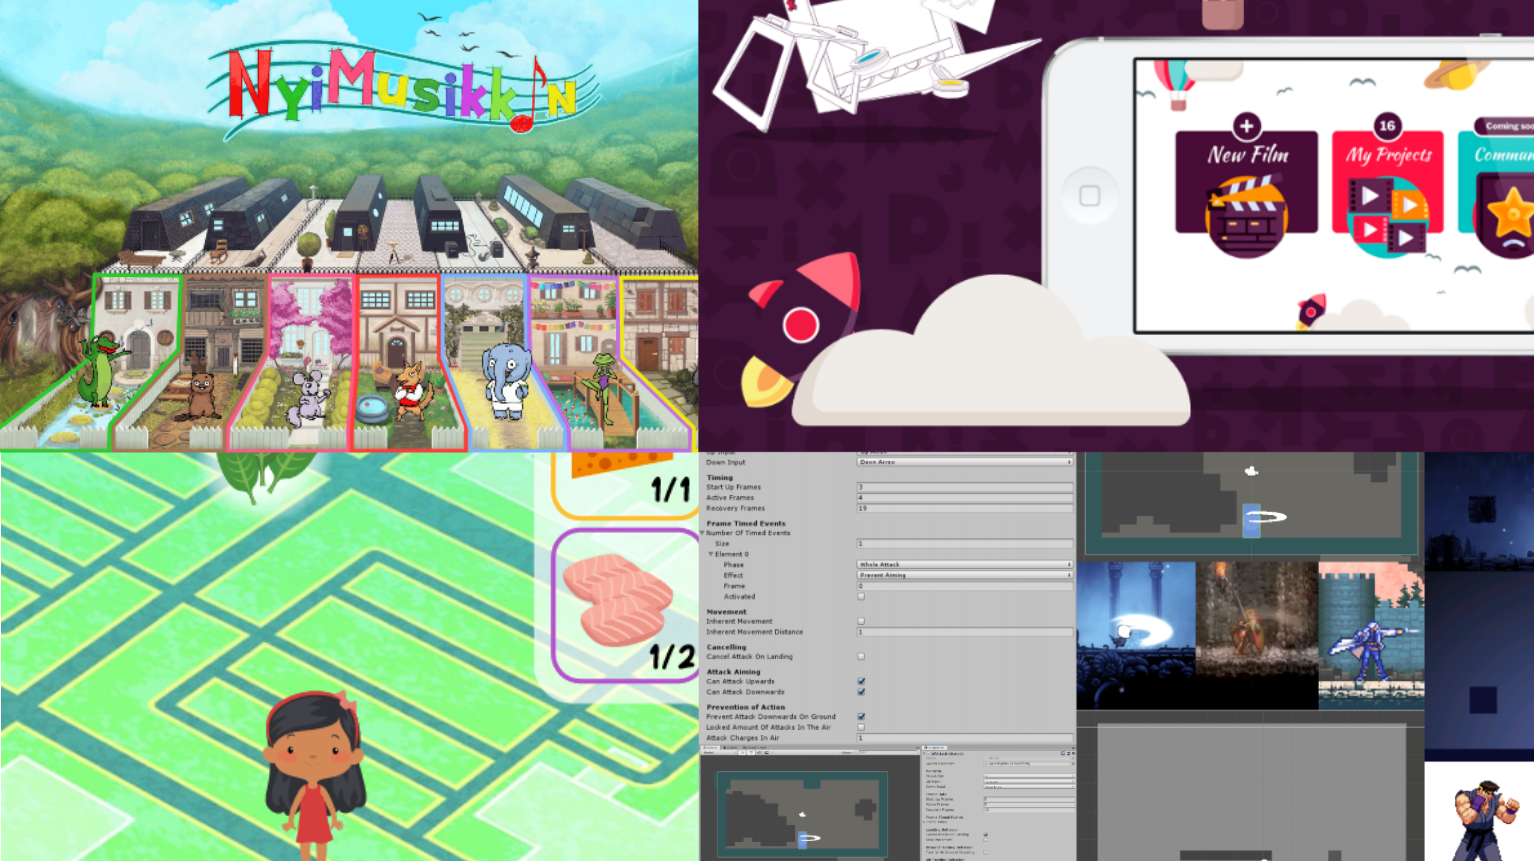Image resolution: width=1534 pixels, height=861 pixels.
Task: Click the Cancelling section header
Action: [726, 647]
